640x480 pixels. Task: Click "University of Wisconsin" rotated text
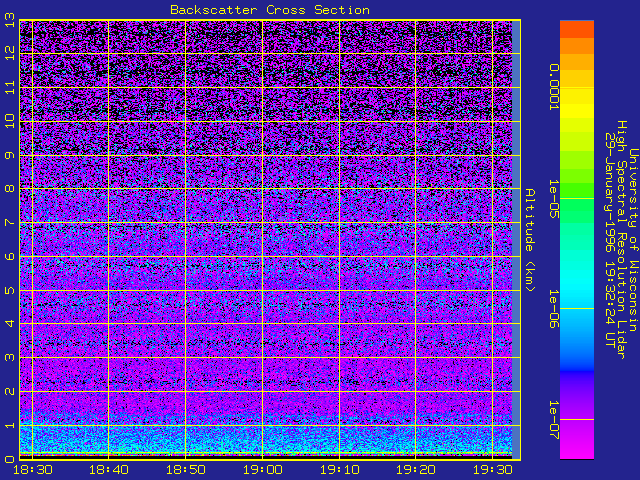pos(633,240)
